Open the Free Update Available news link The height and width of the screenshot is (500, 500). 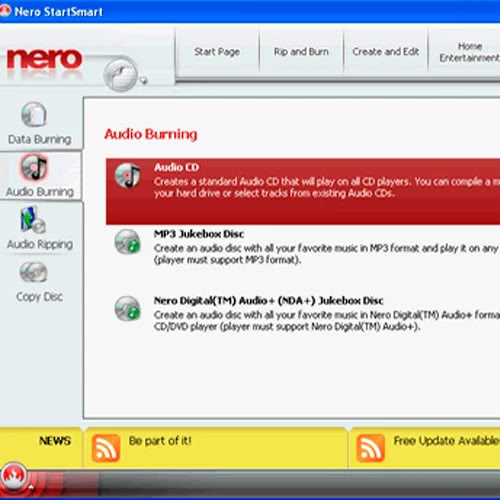coord(447,441)
